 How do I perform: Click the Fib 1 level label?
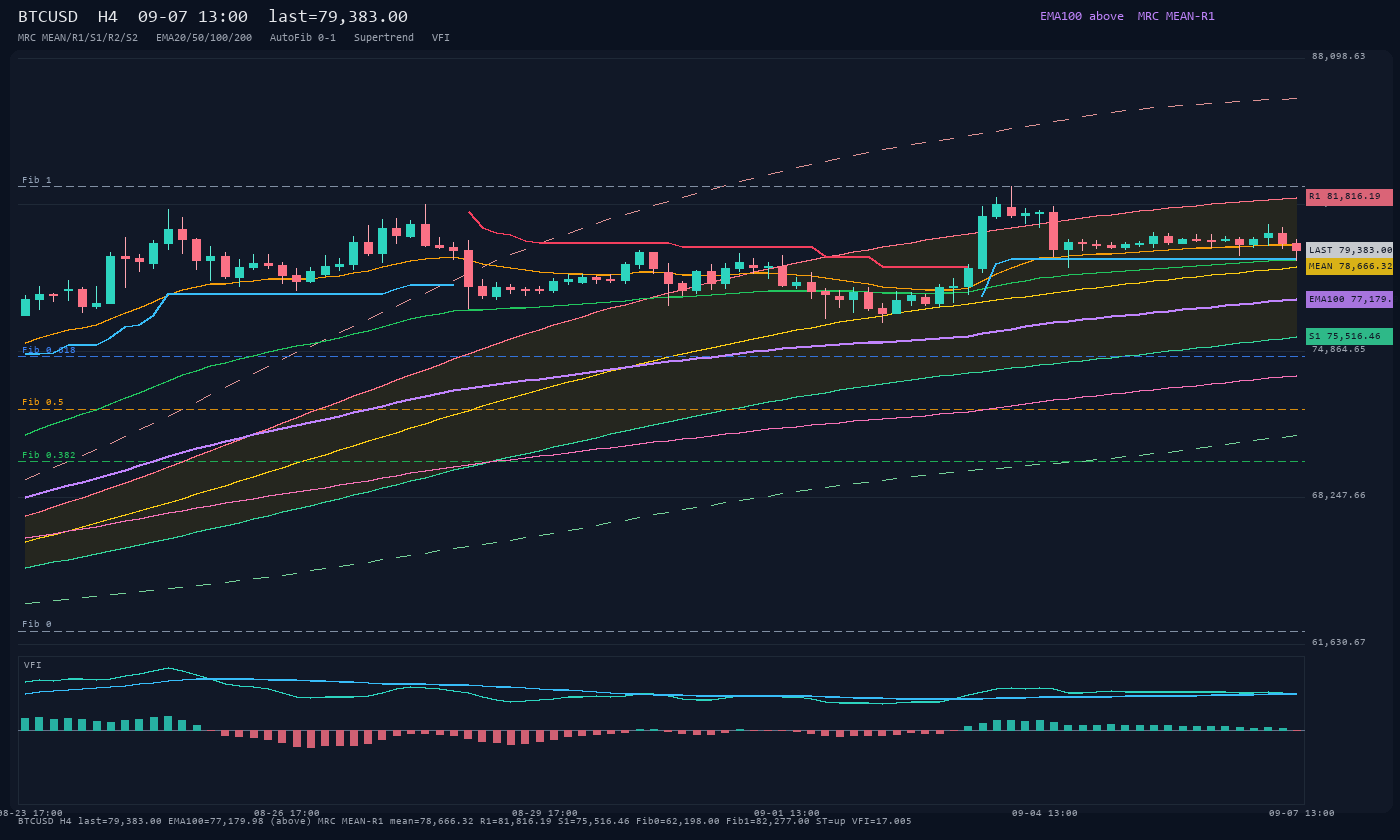(x=37, y=180)
